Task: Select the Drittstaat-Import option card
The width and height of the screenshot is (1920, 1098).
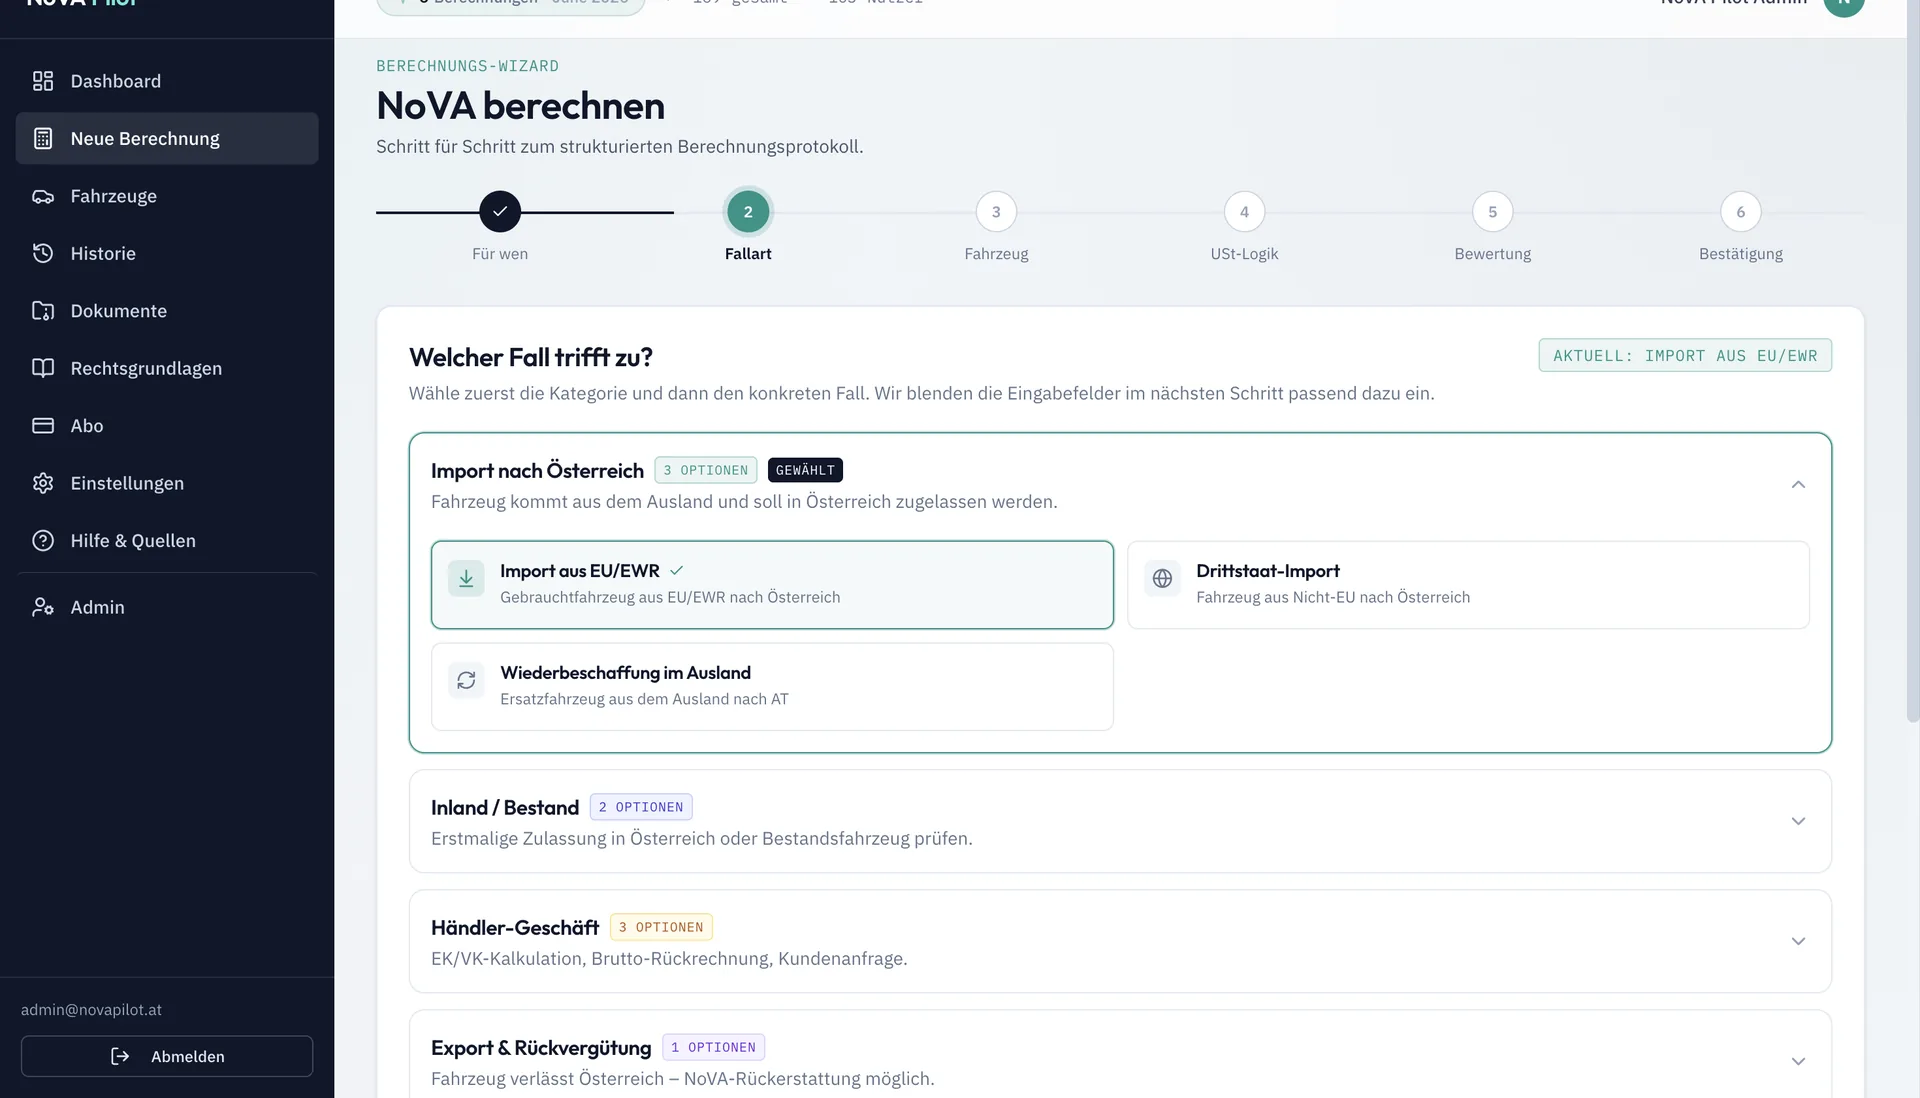Action: click(x=1468, y=585)
